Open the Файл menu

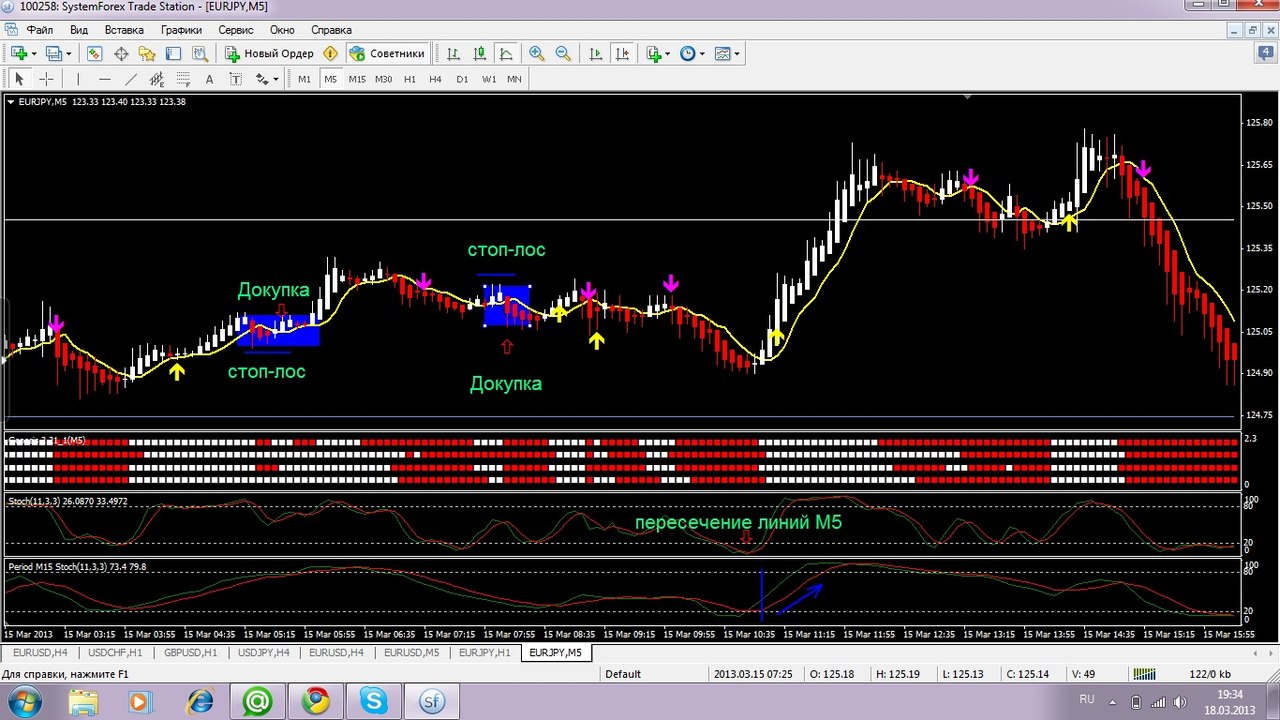click(40, 30)
